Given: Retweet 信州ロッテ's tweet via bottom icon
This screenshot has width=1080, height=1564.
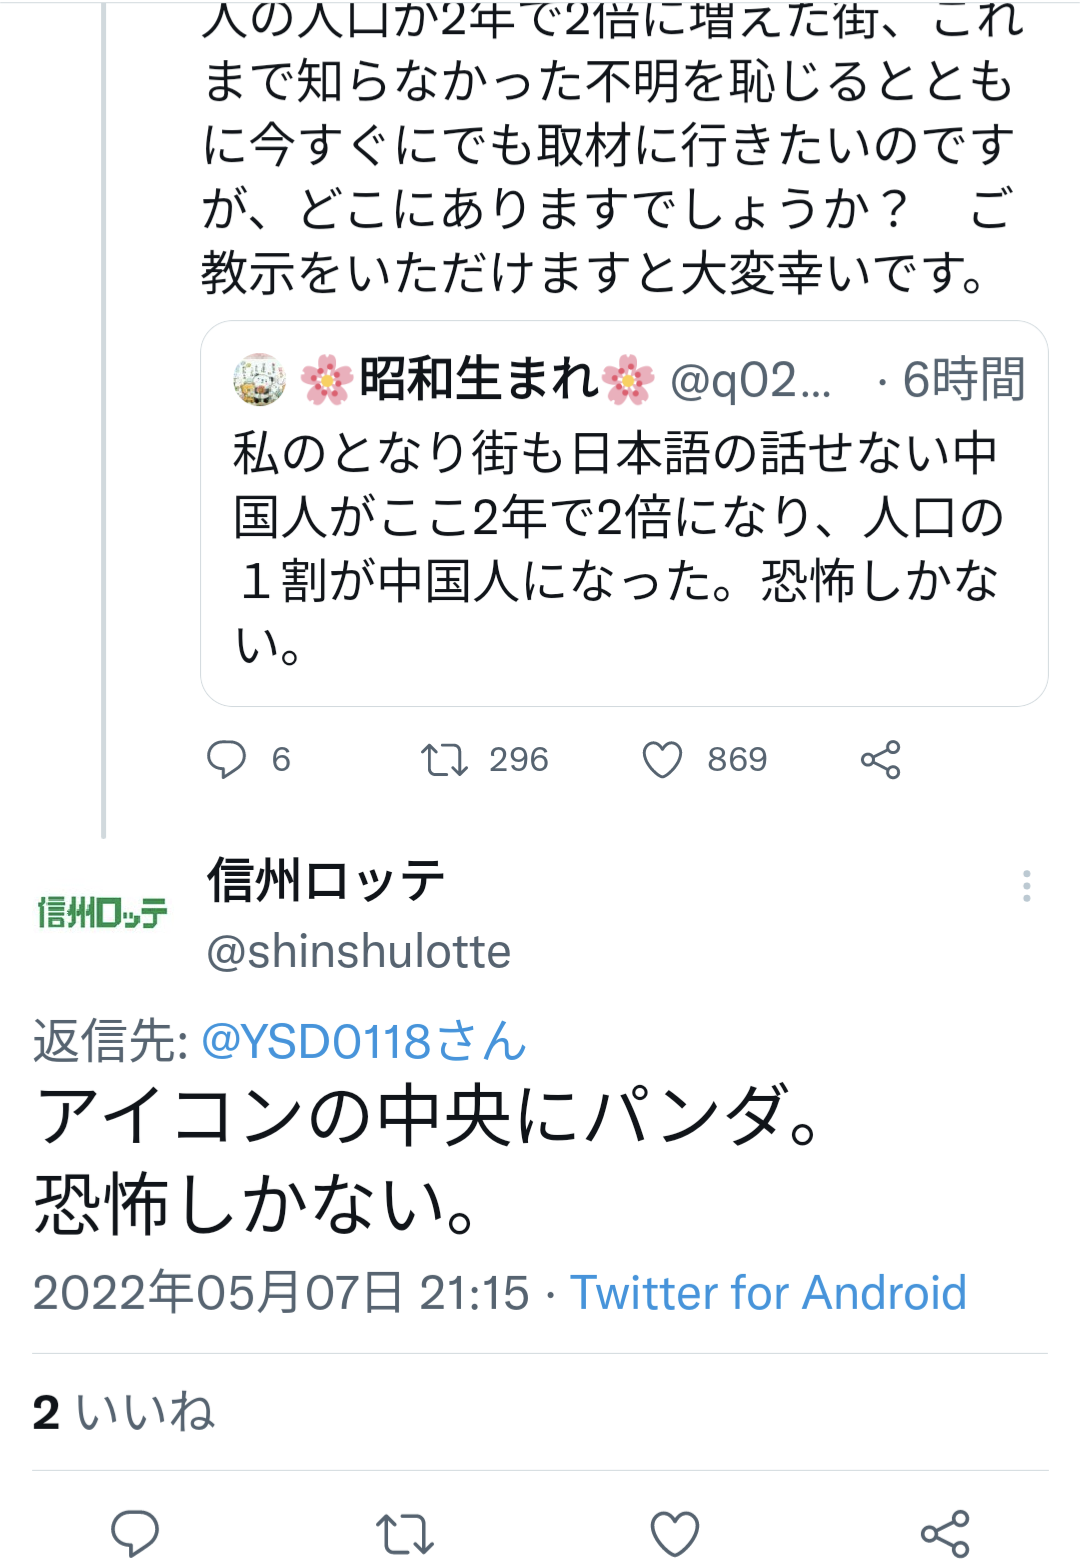Looking at the screenshot, I should click(404, 1532).
